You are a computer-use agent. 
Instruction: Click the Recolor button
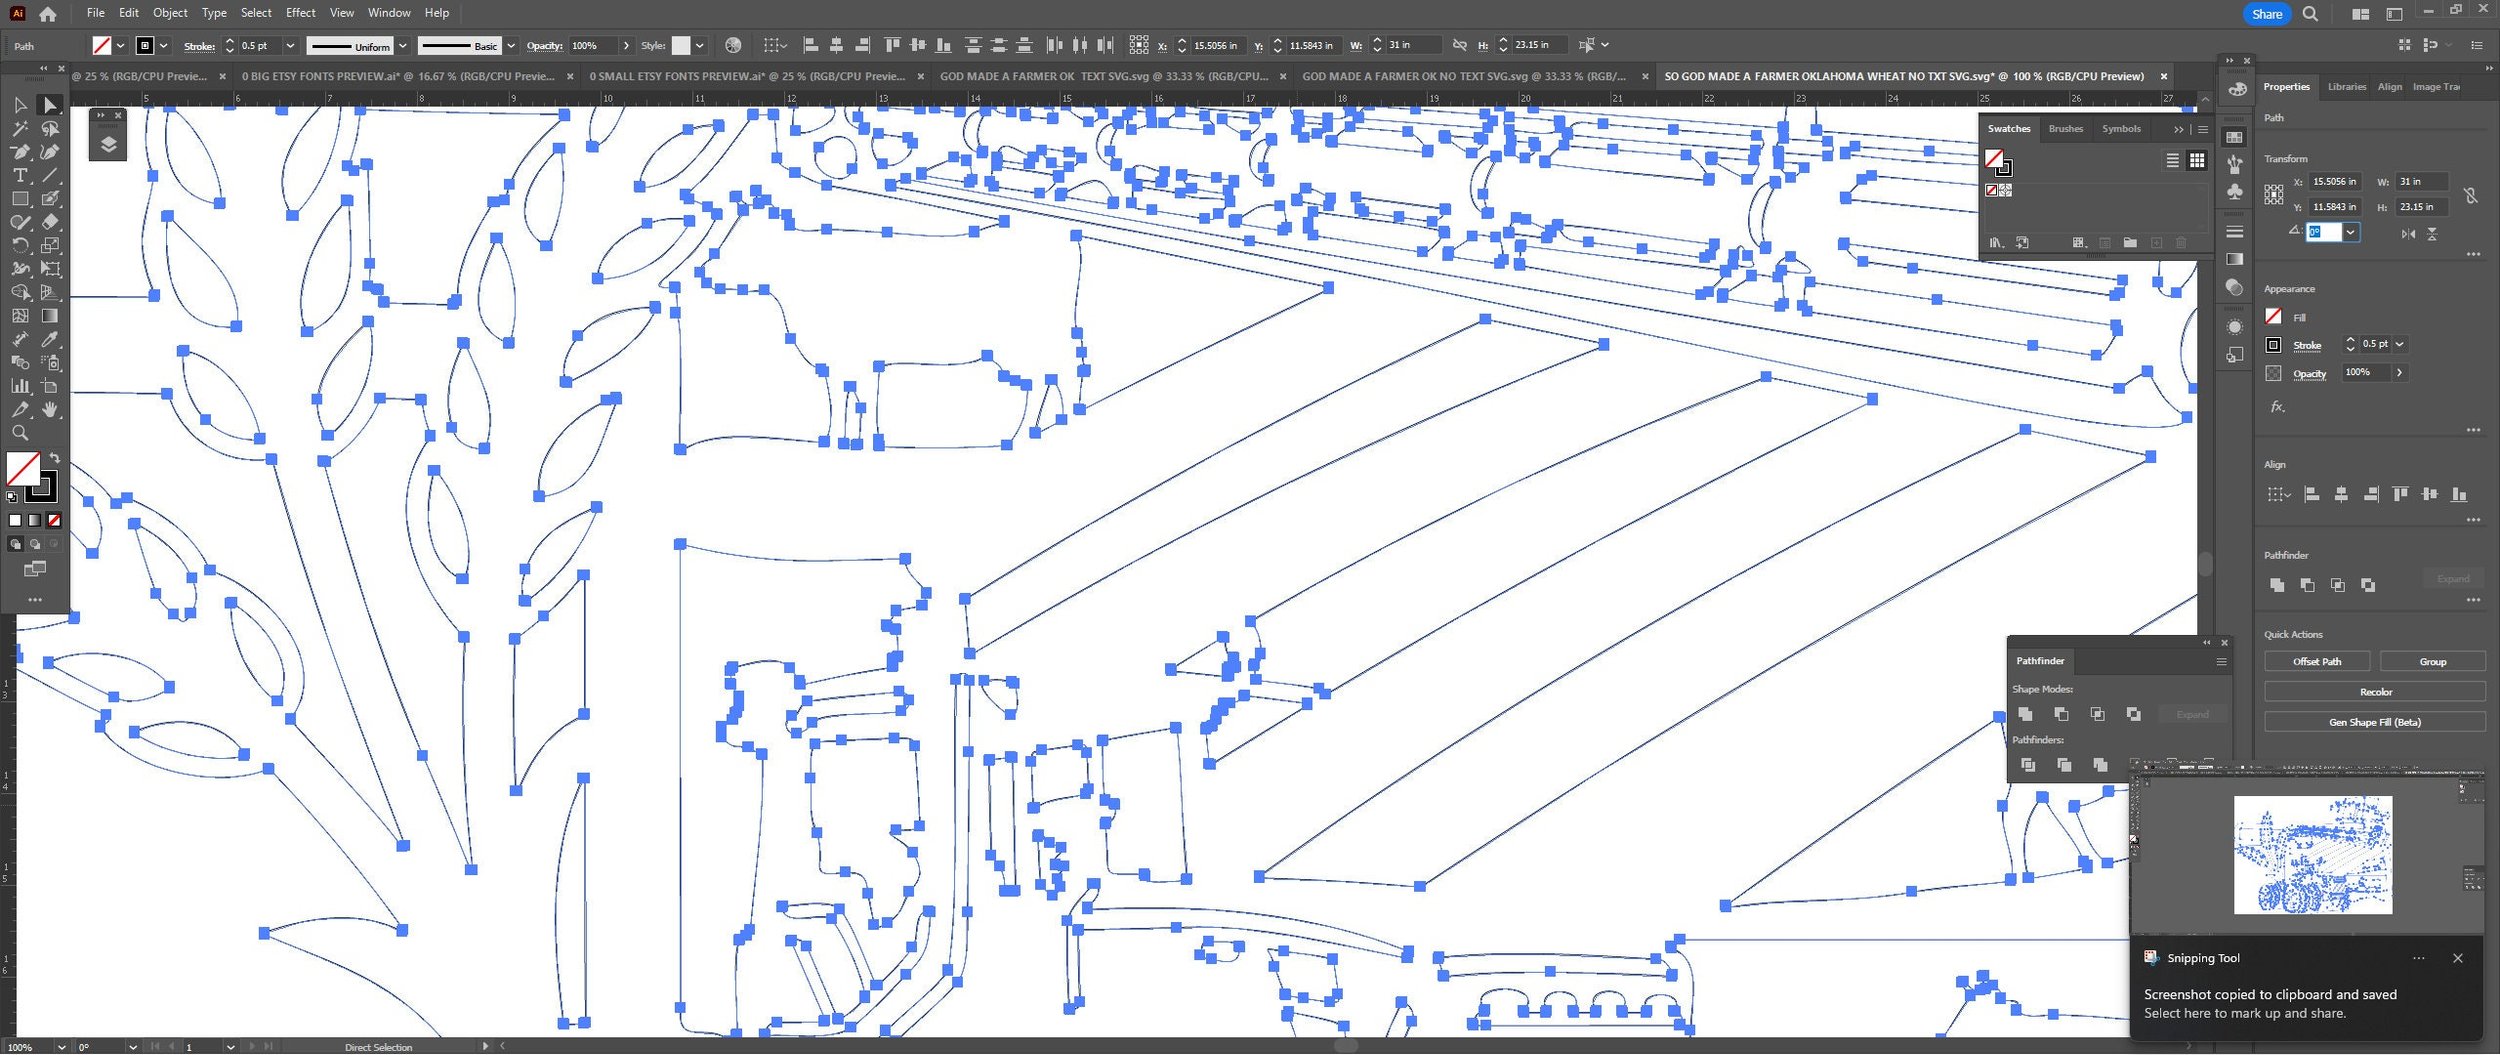(2375, 692)
